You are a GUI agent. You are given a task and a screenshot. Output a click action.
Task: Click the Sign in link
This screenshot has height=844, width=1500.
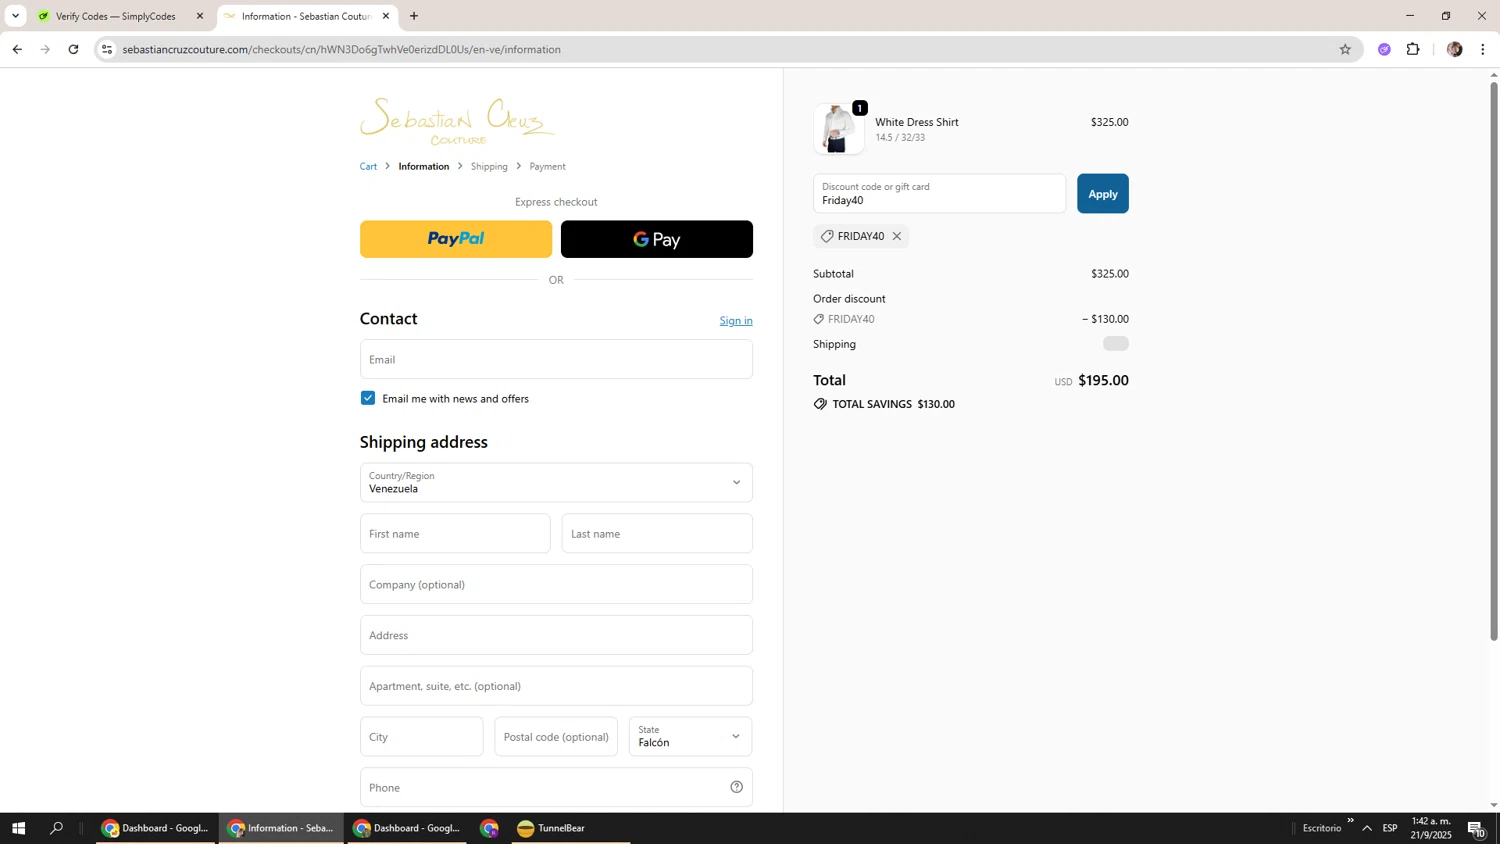tap(736, 320)
